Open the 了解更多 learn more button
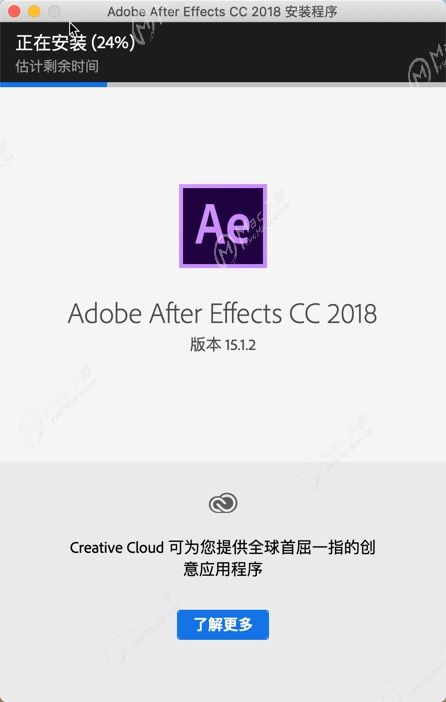446x702 pixels. (x=223, y=624)
